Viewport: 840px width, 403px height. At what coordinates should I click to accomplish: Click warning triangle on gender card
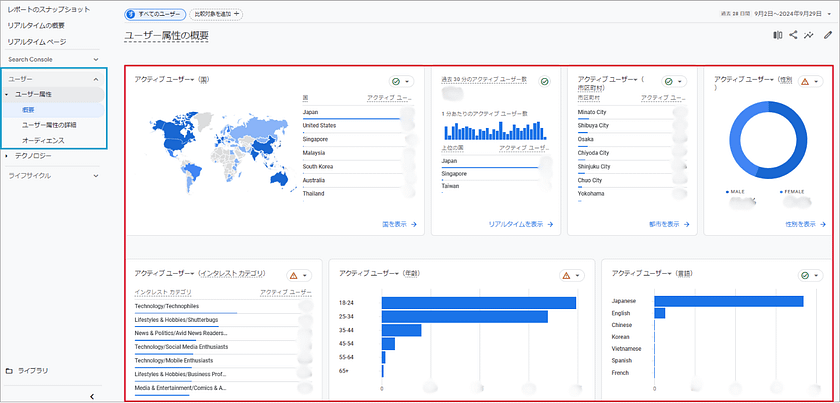[804, 81]
